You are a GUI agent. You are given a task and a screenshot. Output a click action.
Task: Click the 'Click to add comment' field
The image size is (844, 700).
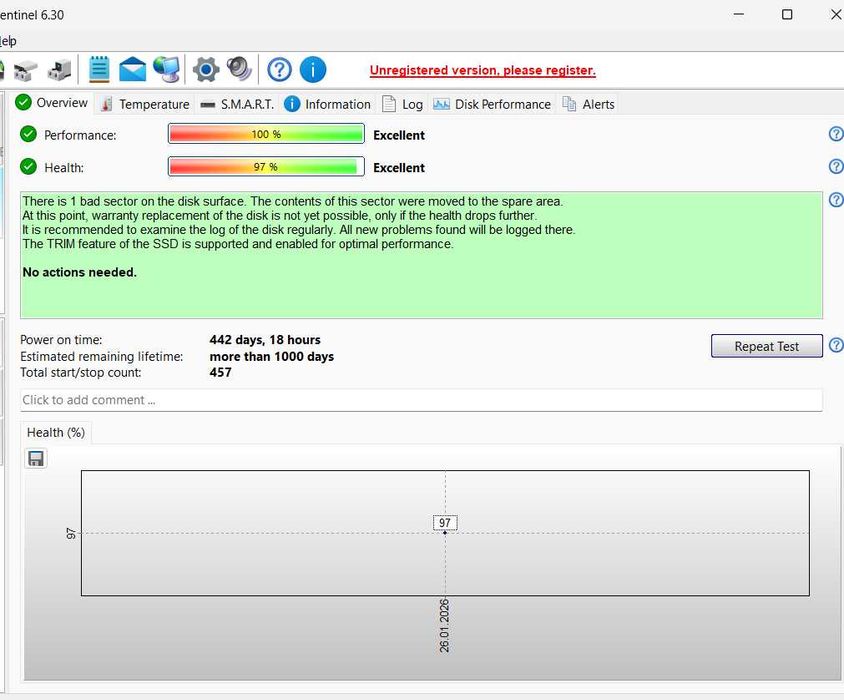point(421,400)
